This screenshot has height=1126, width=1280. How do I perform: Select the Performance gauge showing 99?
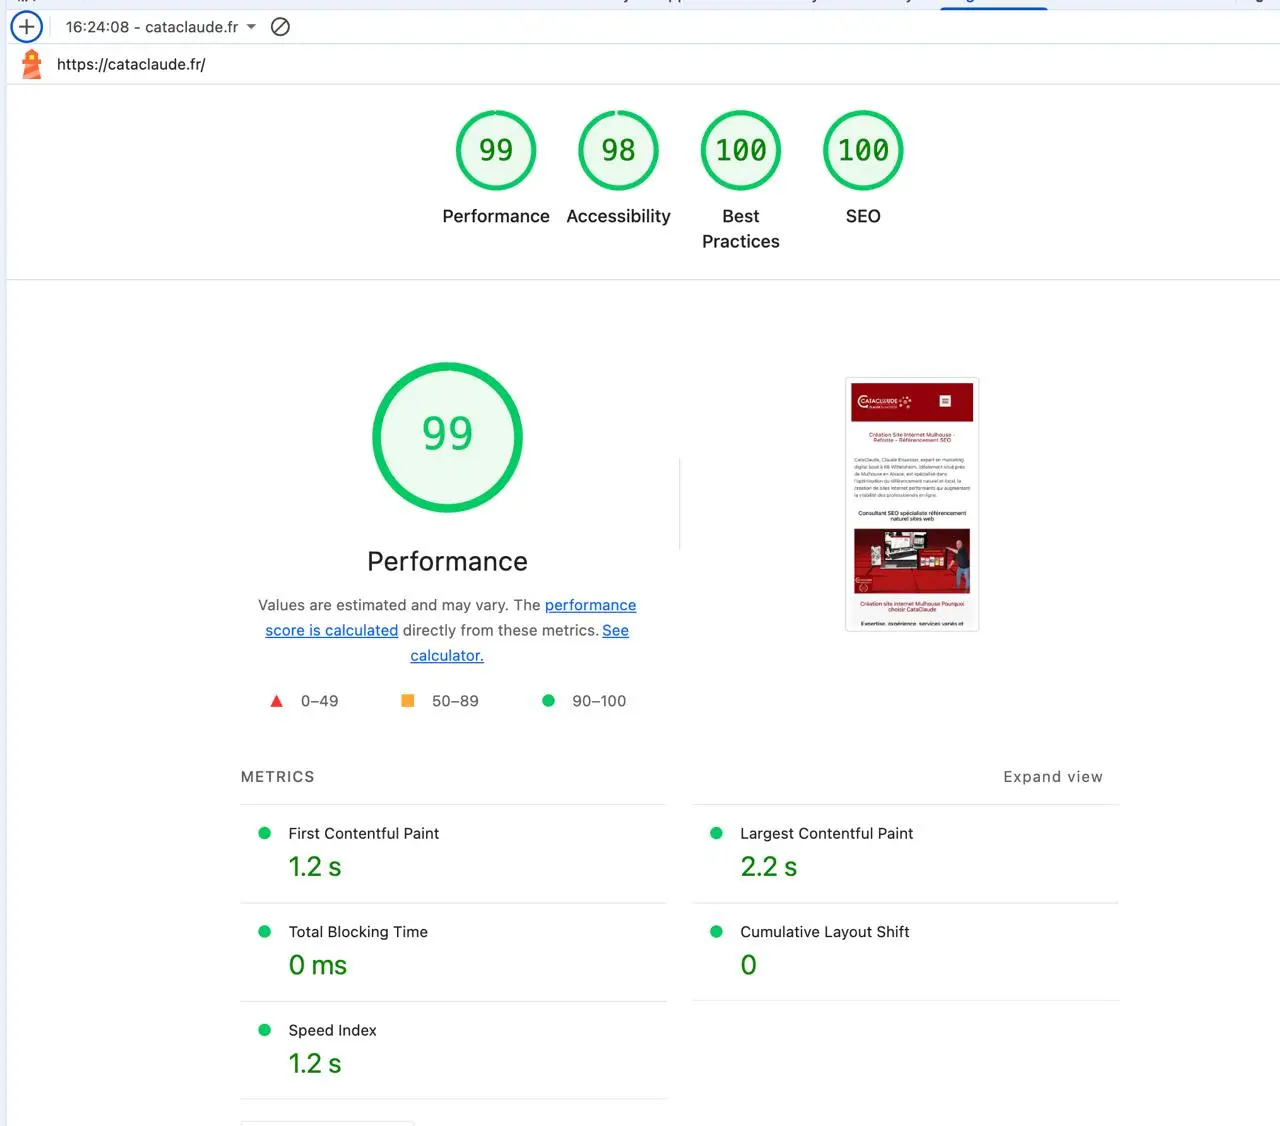pos(496,150)
